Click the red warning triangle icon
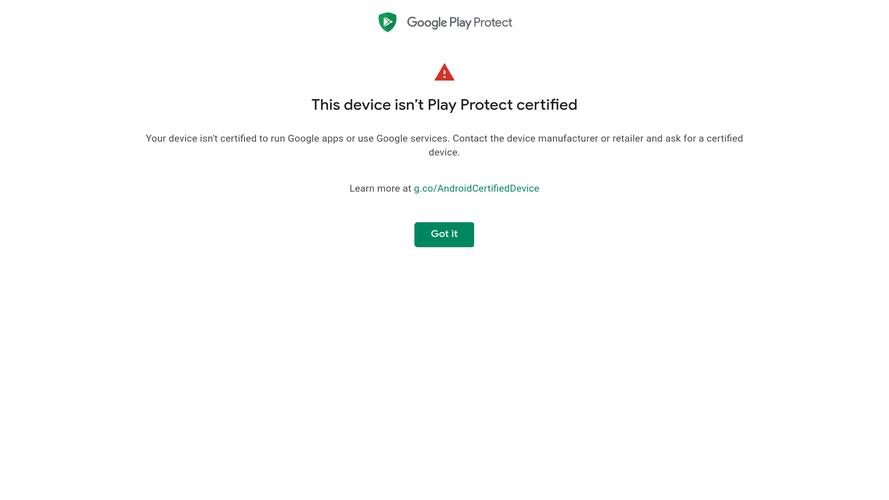889x500 pixels. pyautogui.click(x=444, y=72)
